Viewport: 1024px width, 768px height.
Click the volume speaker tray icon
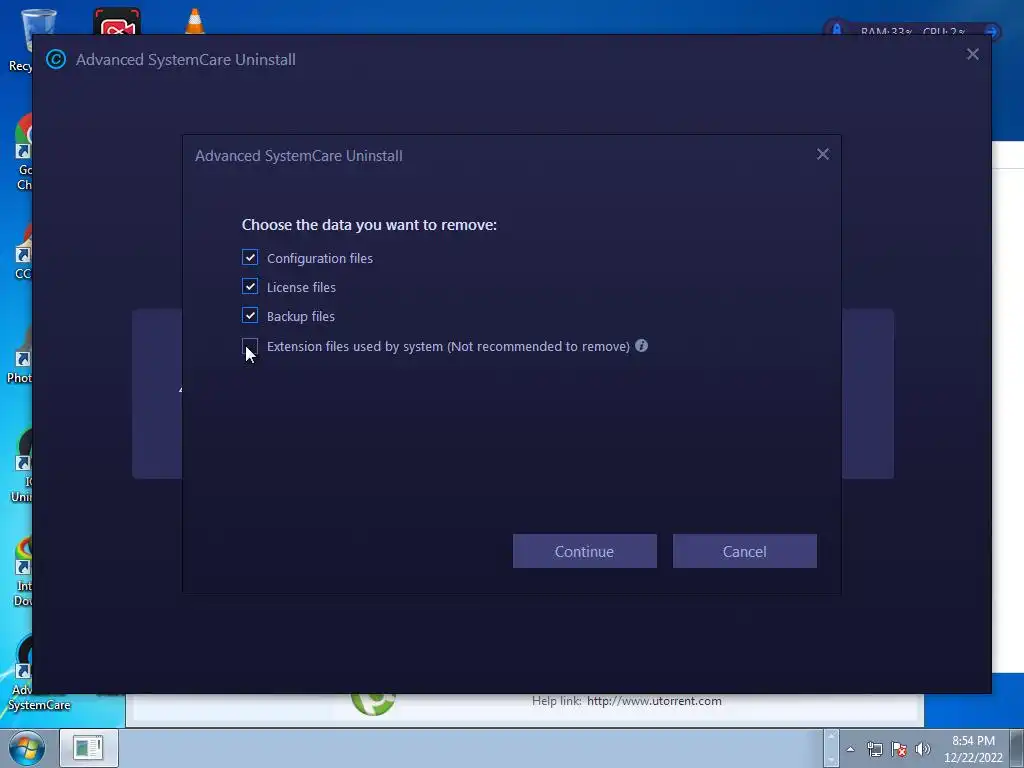[922, 749]
